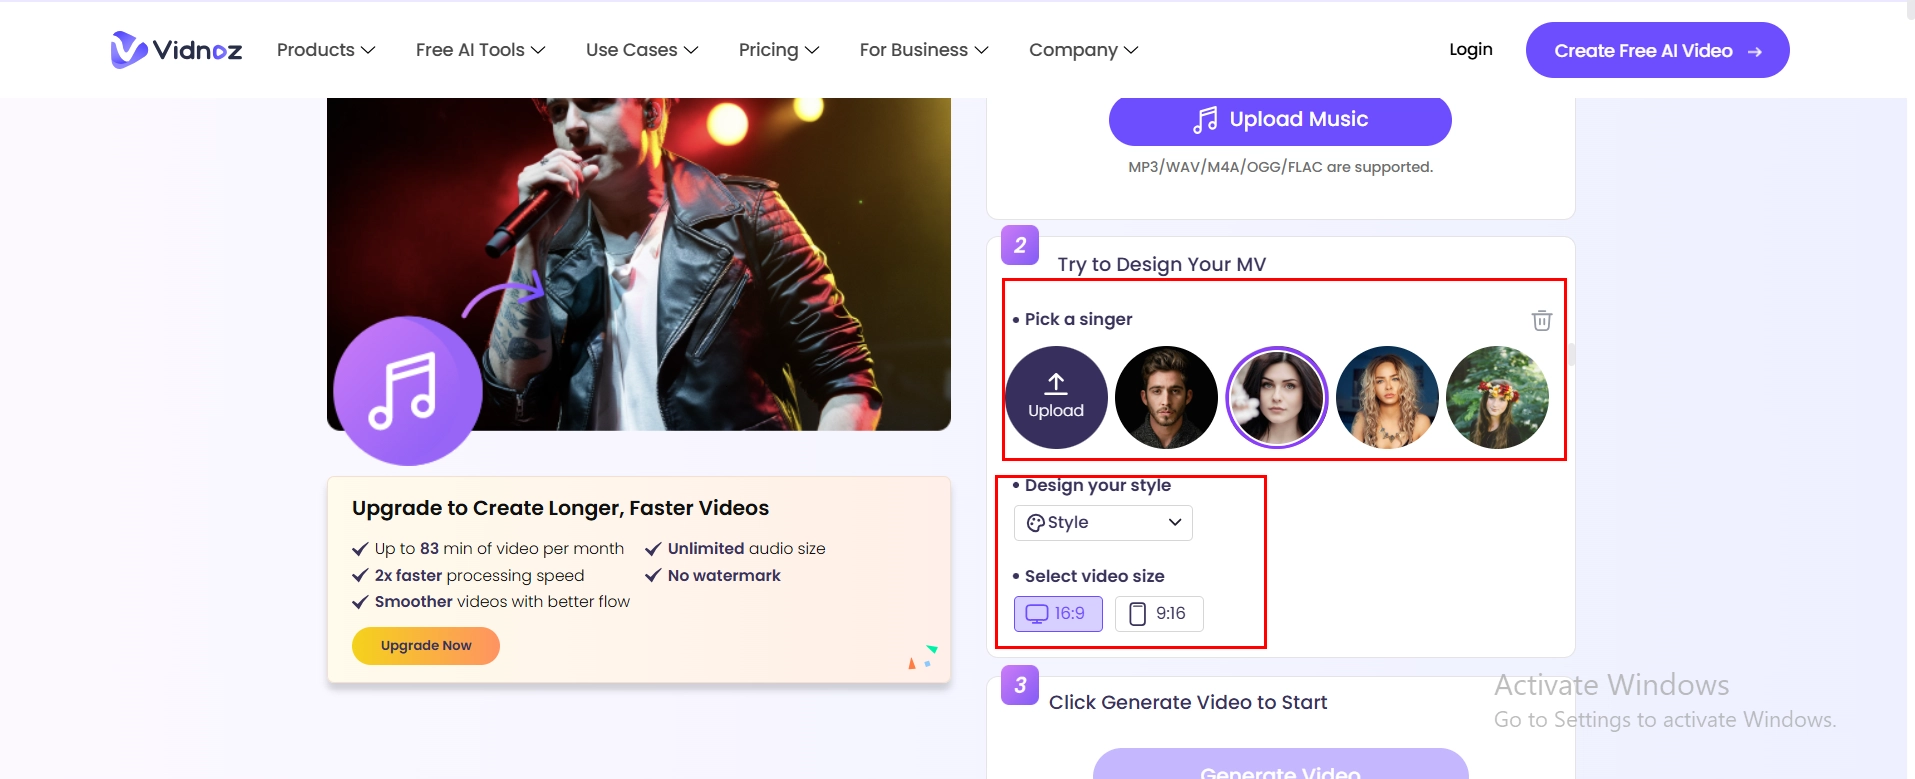Viewport: 1915px width, 779px height.
Task: Click the Upgrade Now button
Action: [426, 646]
